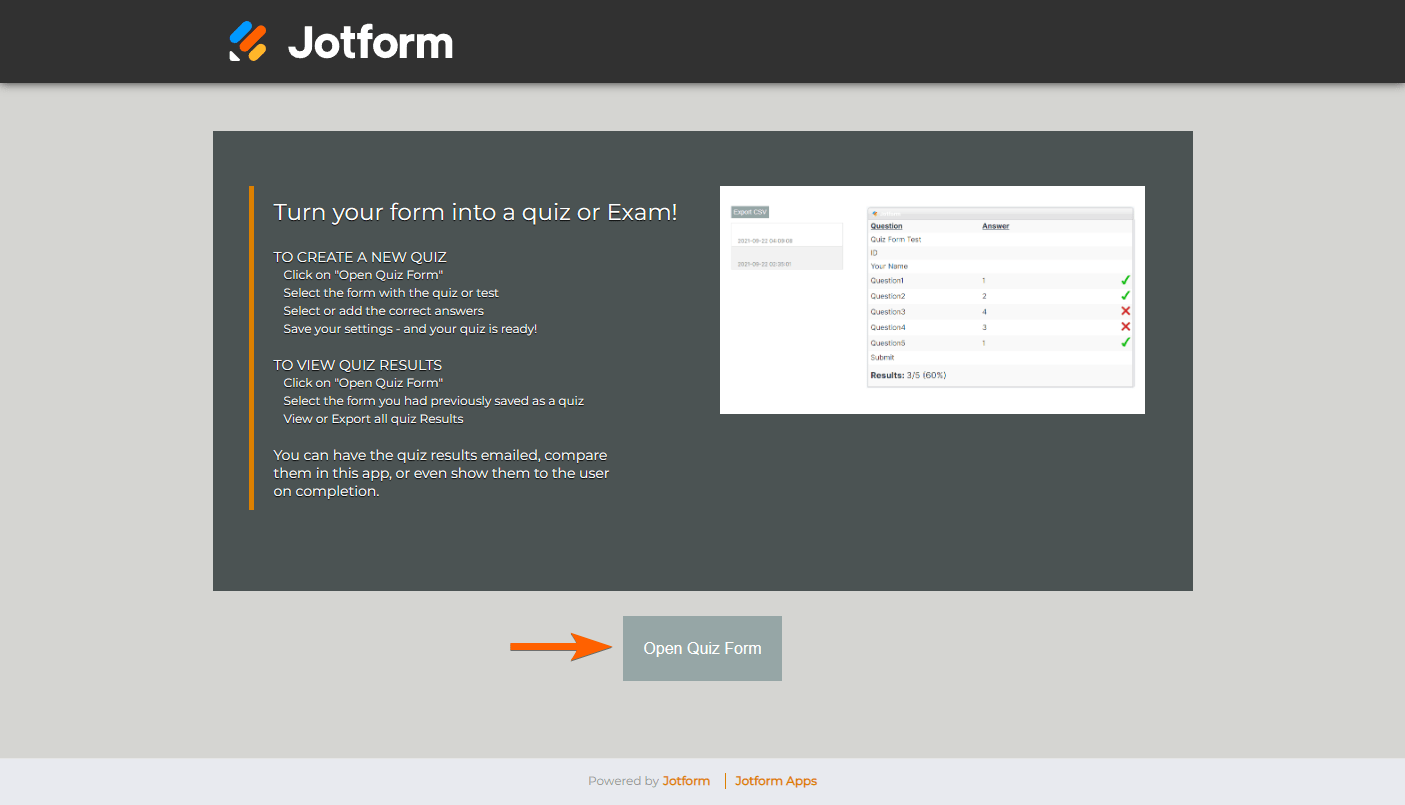This screenshot has height=805, width=1405.
Task: Click the paragraph about having quiz results emailed
Action: pyautogui.click(x=441, y=473)
